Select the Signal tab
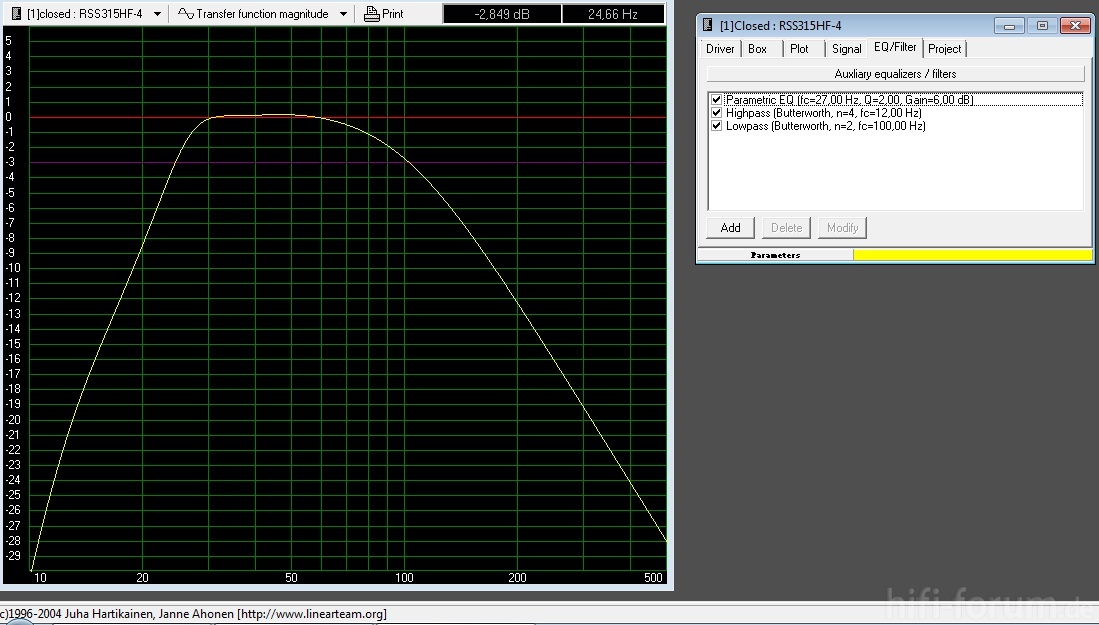The image size is (1099, 625). (x=846, y=49)
